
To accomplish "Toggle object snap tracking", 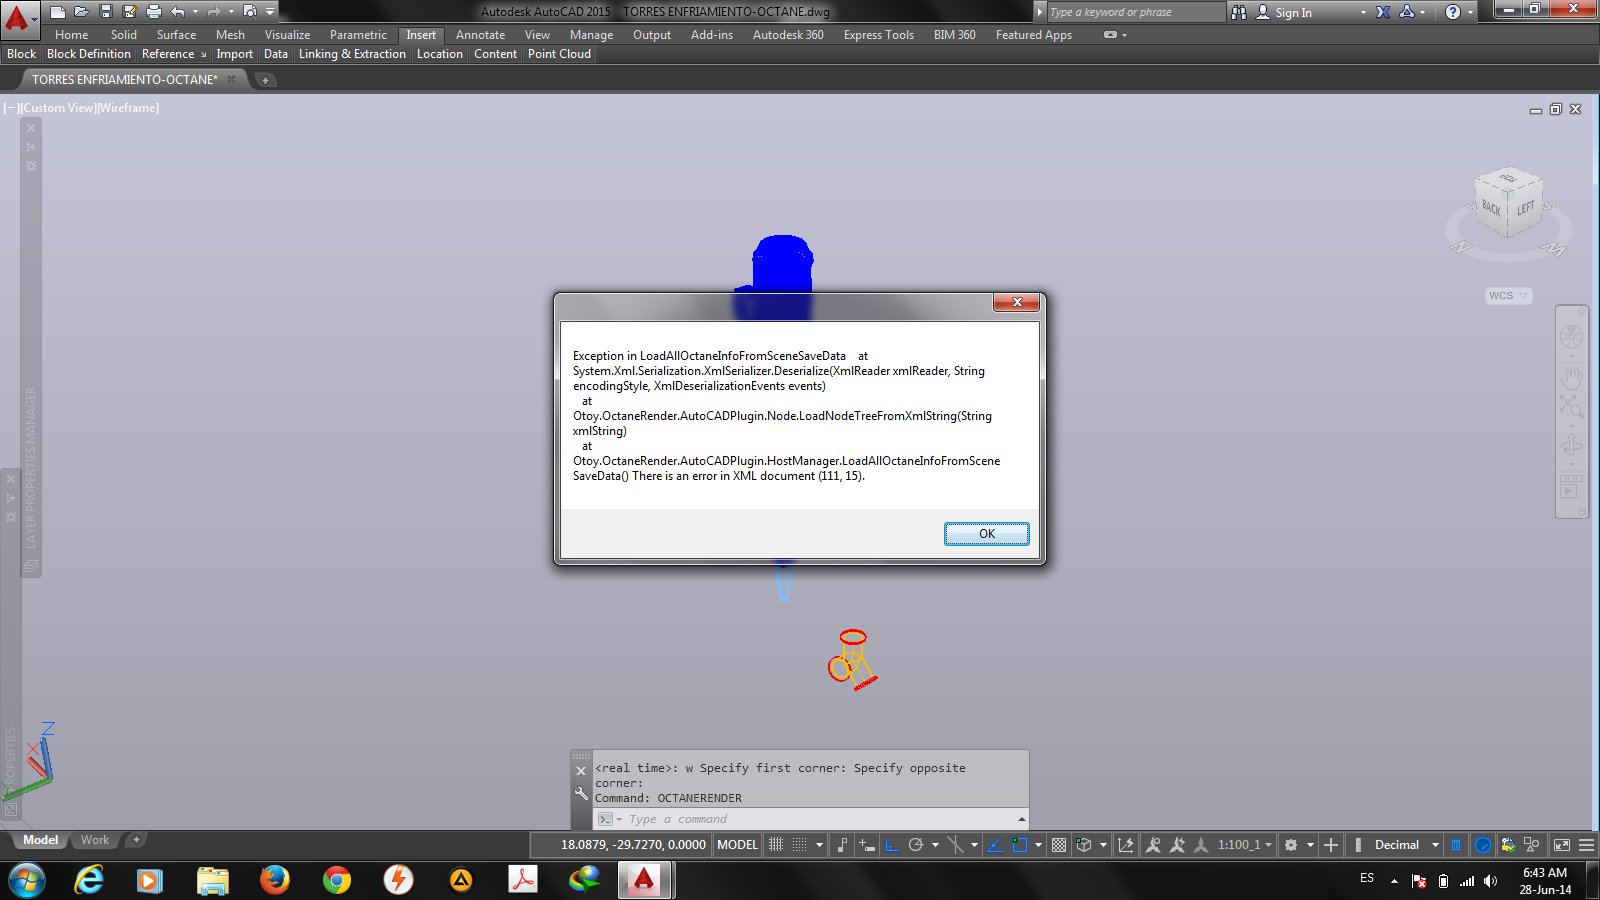I will pos(994,845).
